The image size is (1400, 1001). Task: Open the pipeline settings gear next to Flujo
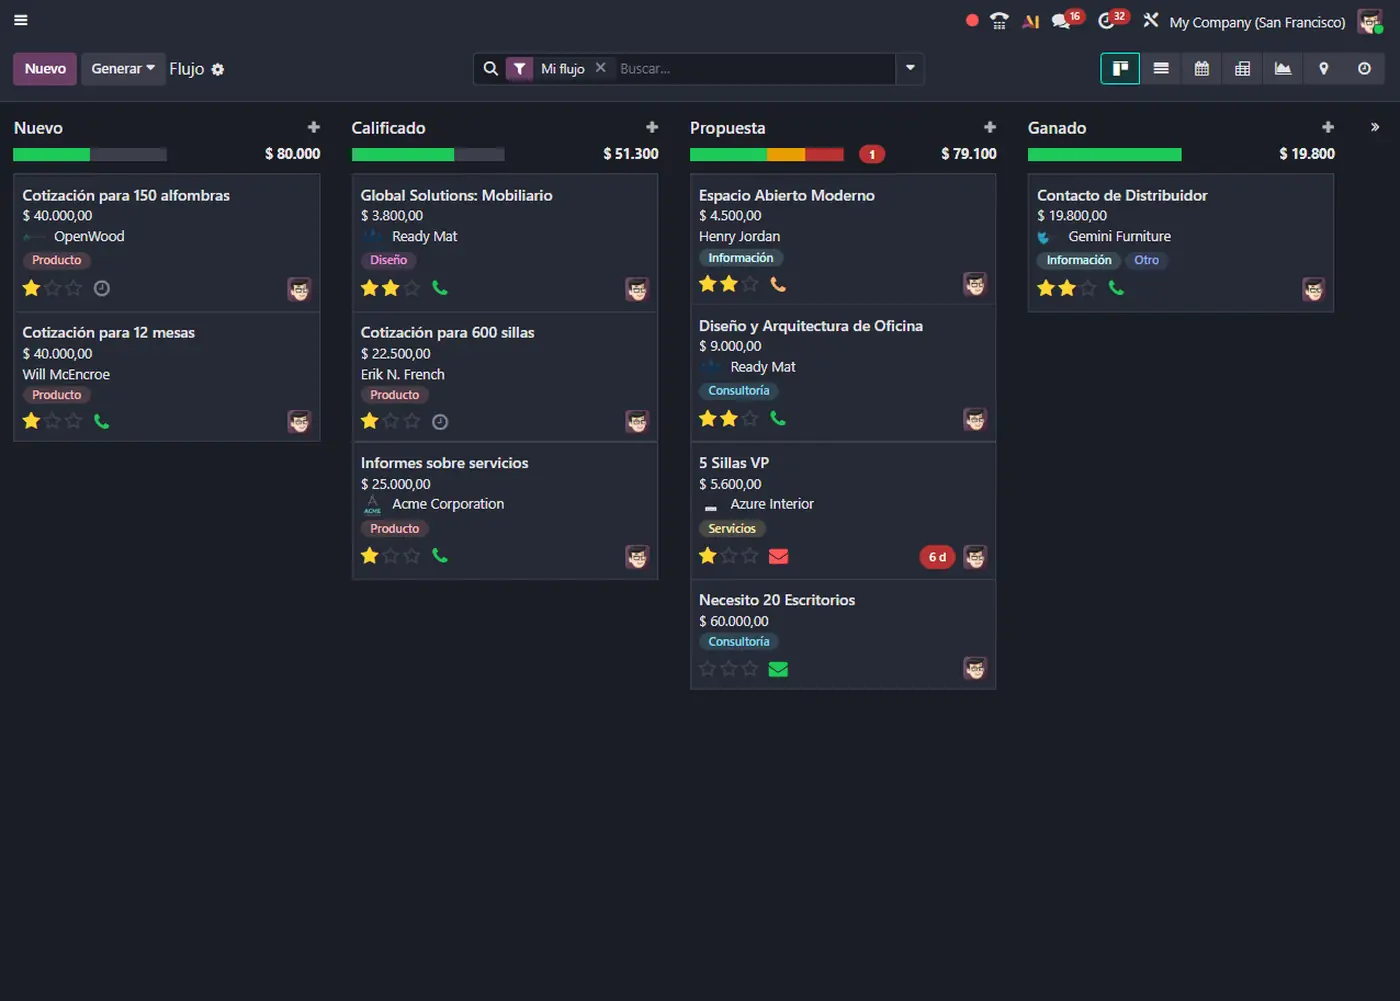tap(218, 70)
